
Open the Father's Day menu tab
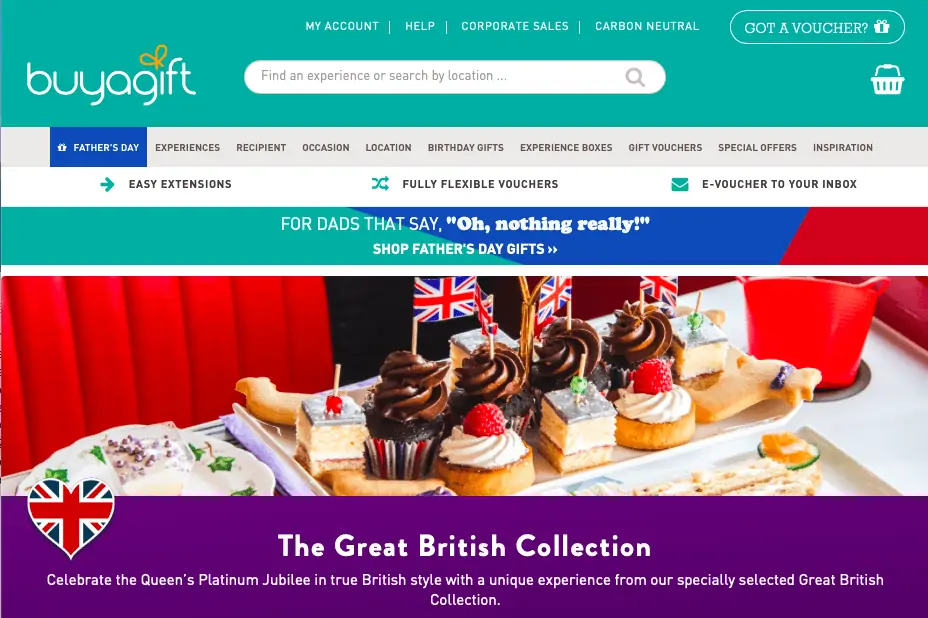coord(98,147)
